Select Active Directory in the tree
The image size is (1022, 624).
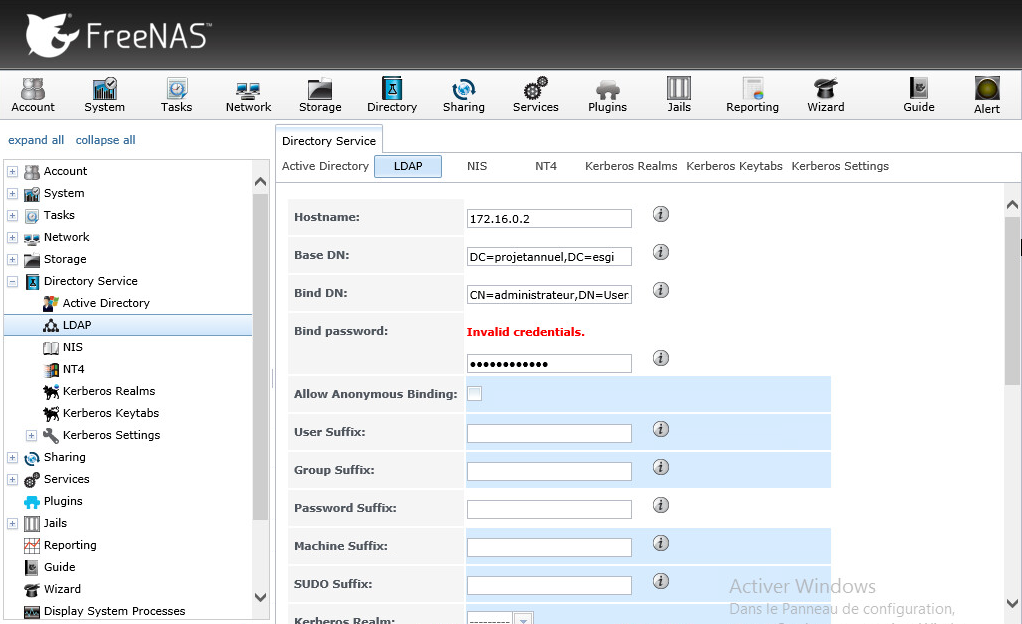click(x=106, y=303)
